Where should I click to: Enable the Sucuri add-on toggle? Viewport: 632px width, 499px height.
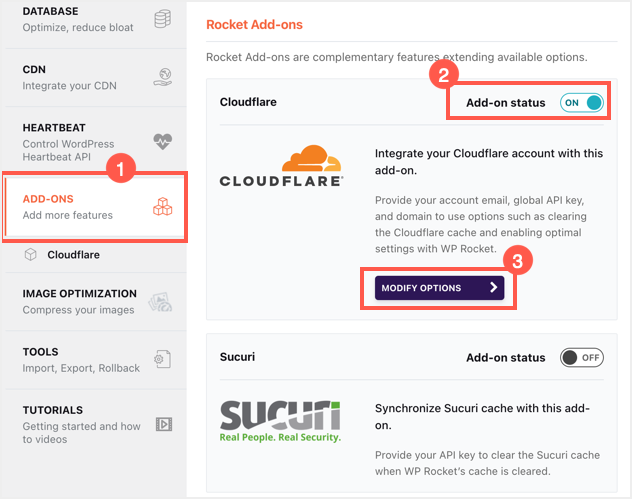pos(582,357)
